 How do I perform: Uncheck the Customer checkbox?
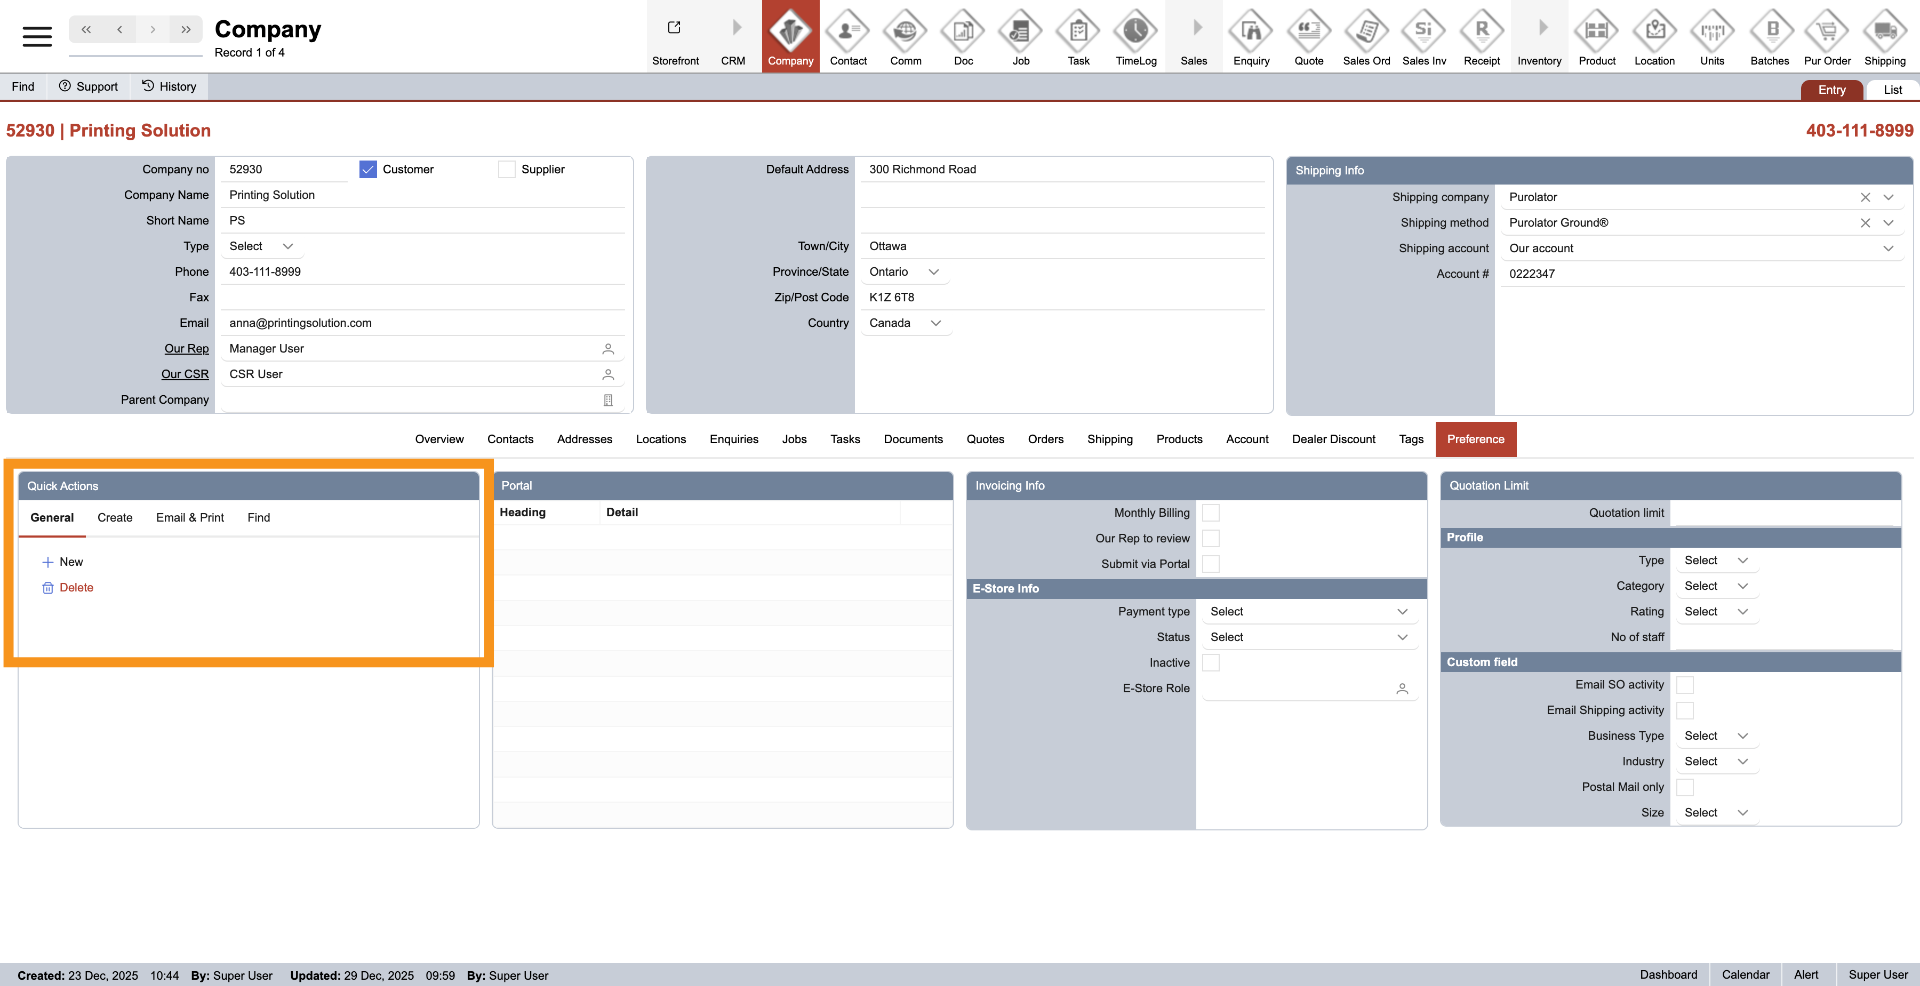click(x=368, y=170)
